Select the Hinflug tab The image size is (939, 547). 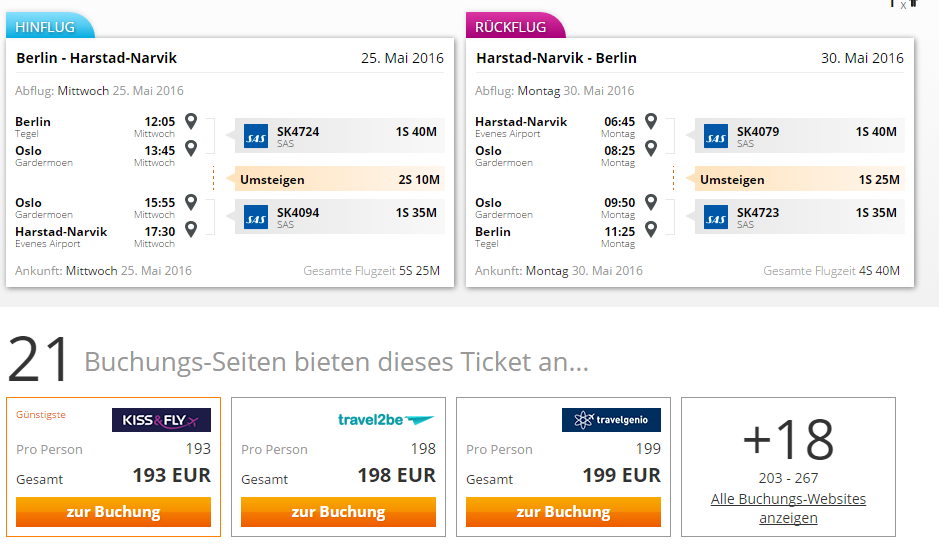click(49, 26)
